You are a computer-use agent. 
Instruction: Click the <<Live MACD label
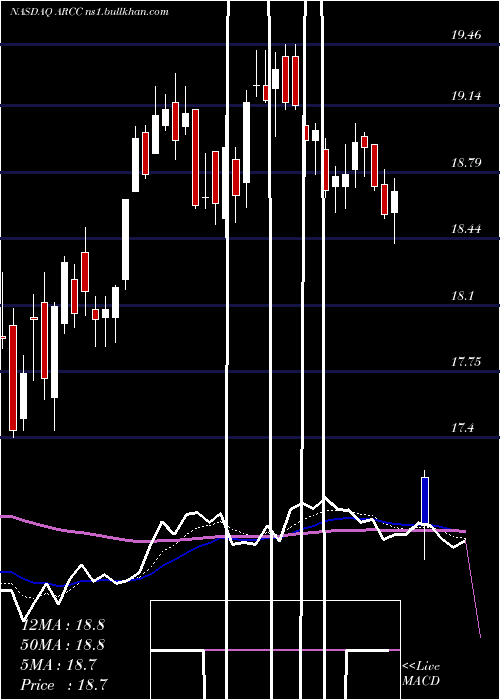tap(421, 673)
